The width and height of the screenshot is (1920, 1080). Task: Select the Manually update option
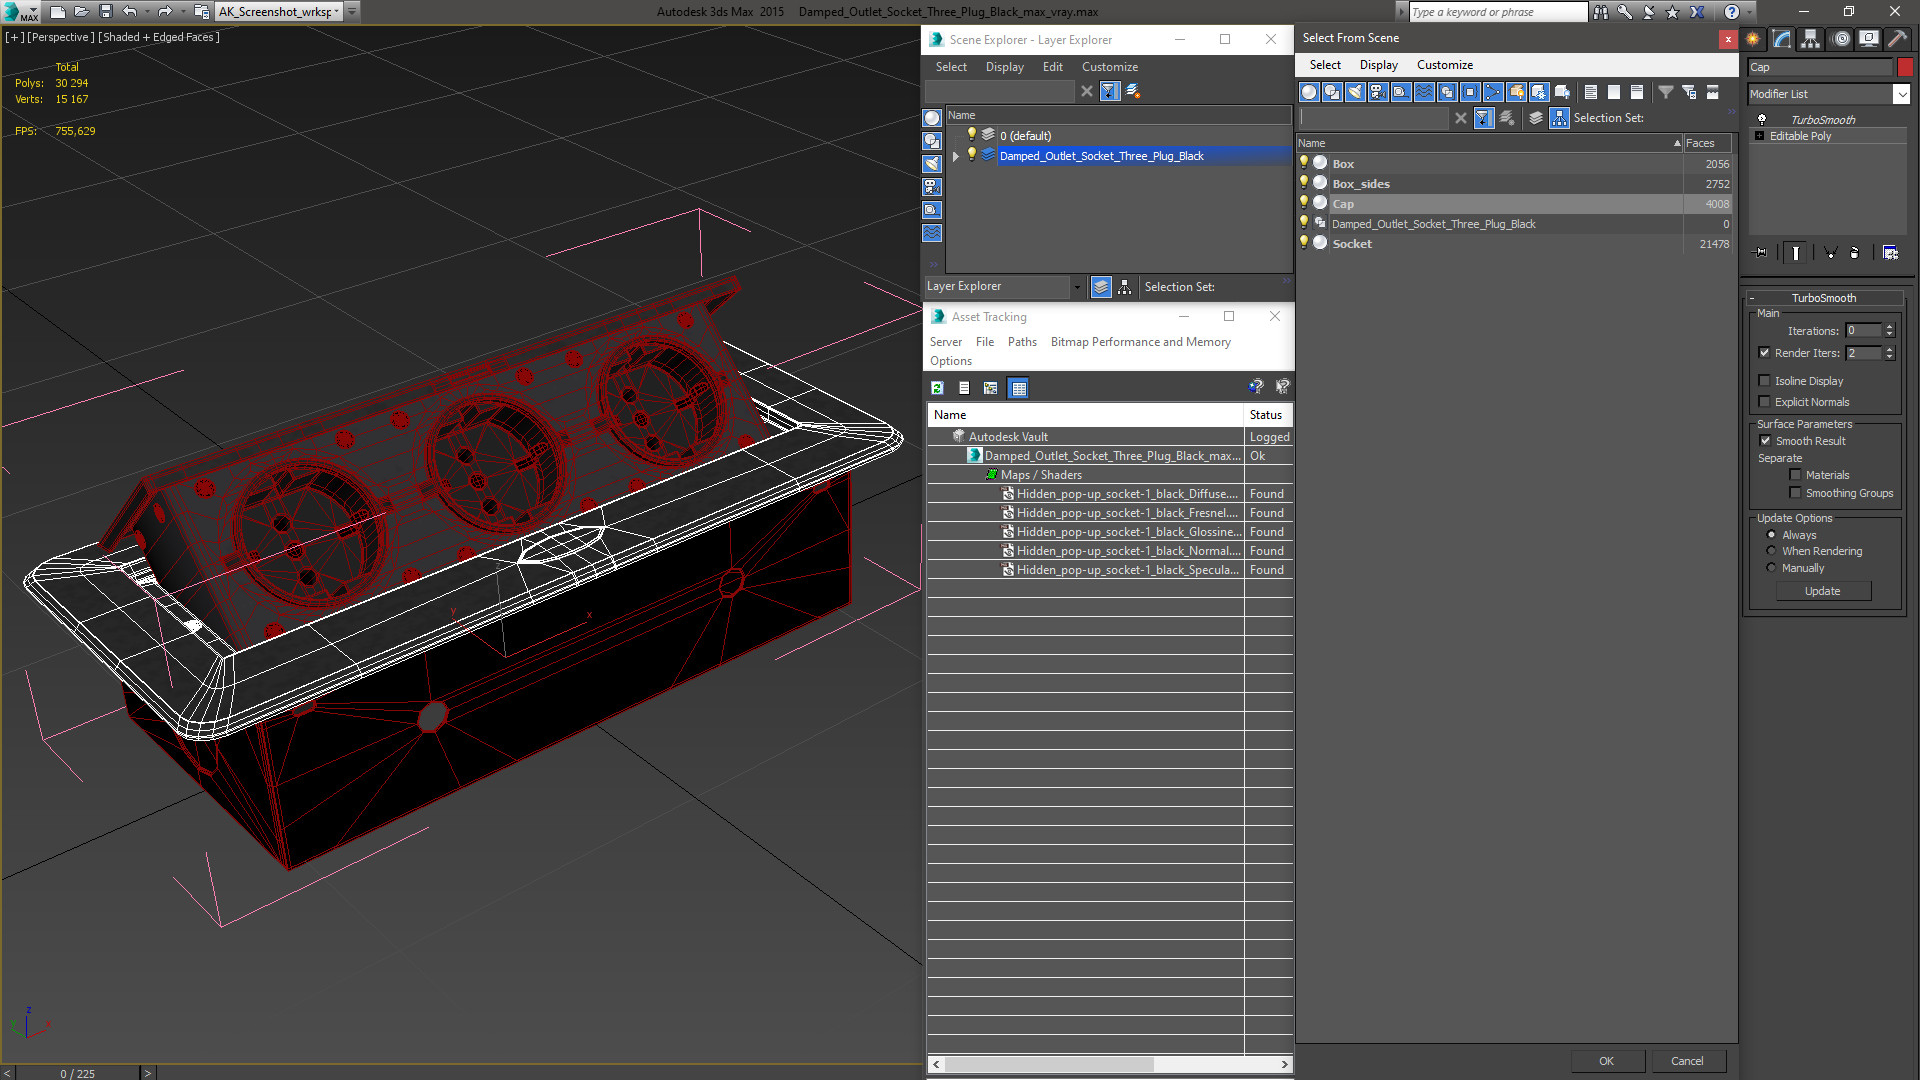(x=1772, y=568)
